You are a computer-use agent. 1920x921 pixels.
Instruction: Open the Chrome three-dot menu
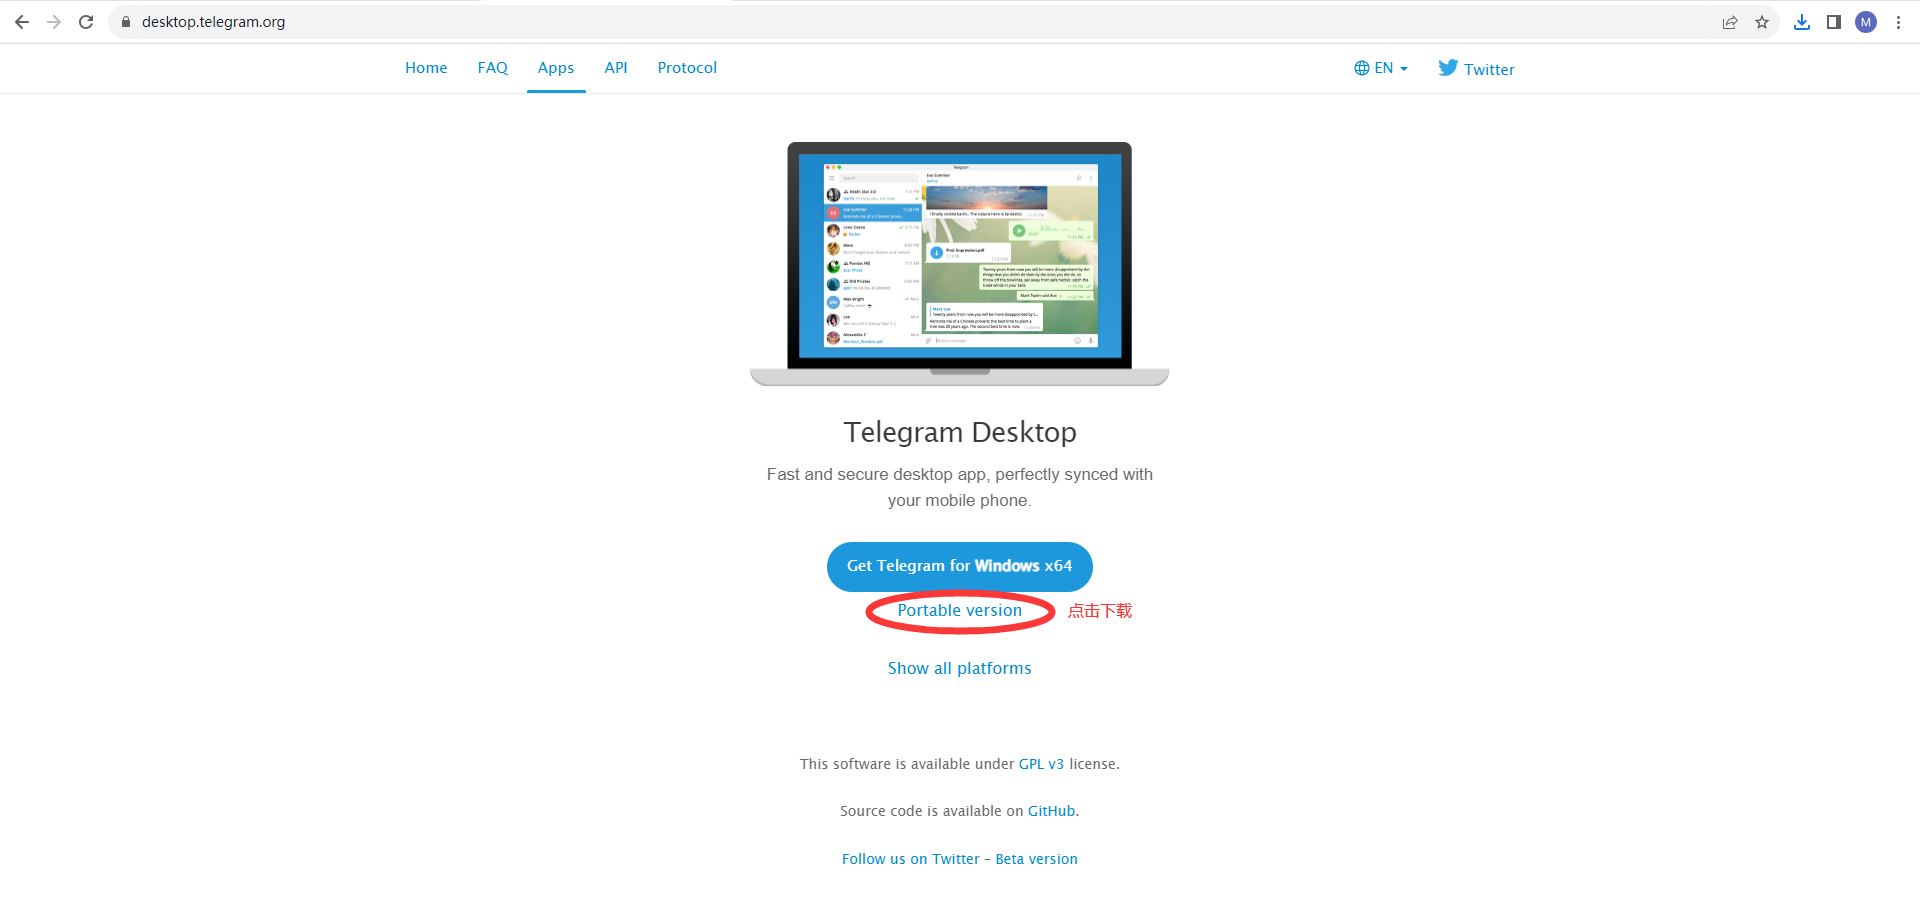click(x=1898, y=22)
